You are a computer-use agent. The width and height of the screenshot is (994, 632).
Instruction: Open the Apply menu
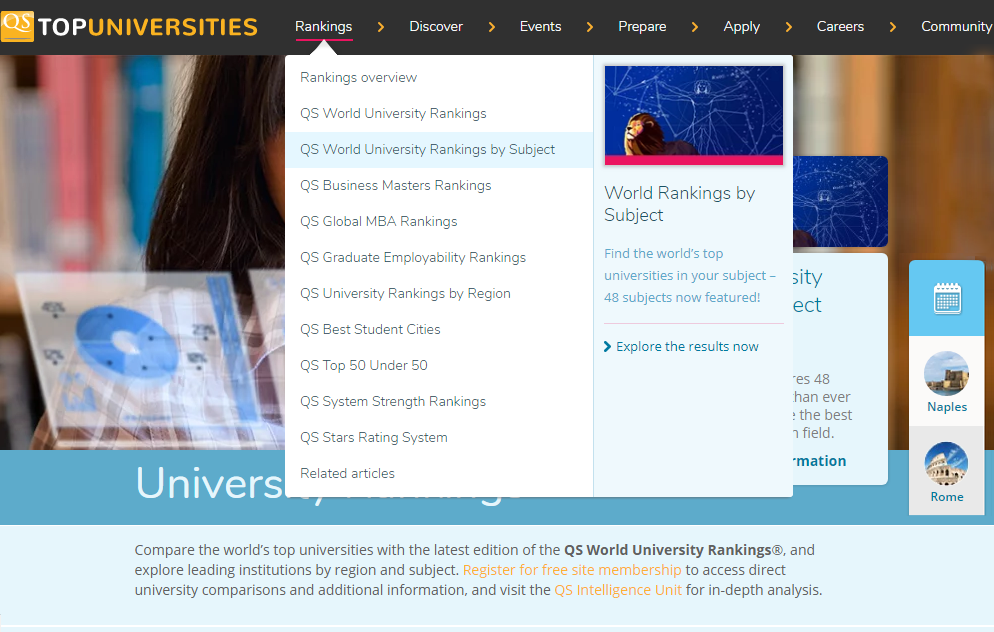[x=741, y=27]
